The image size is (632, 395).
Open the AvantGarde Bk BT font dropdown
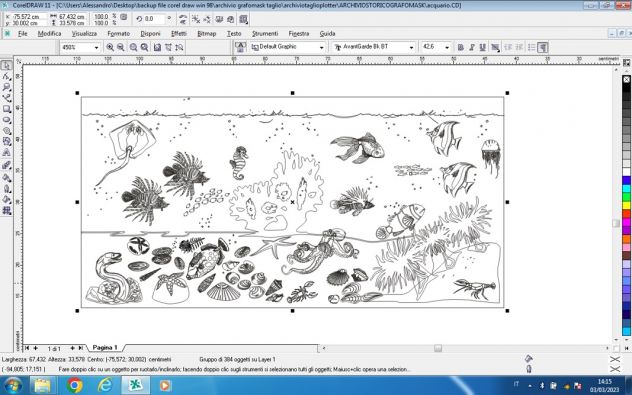[x=411, y=48]
